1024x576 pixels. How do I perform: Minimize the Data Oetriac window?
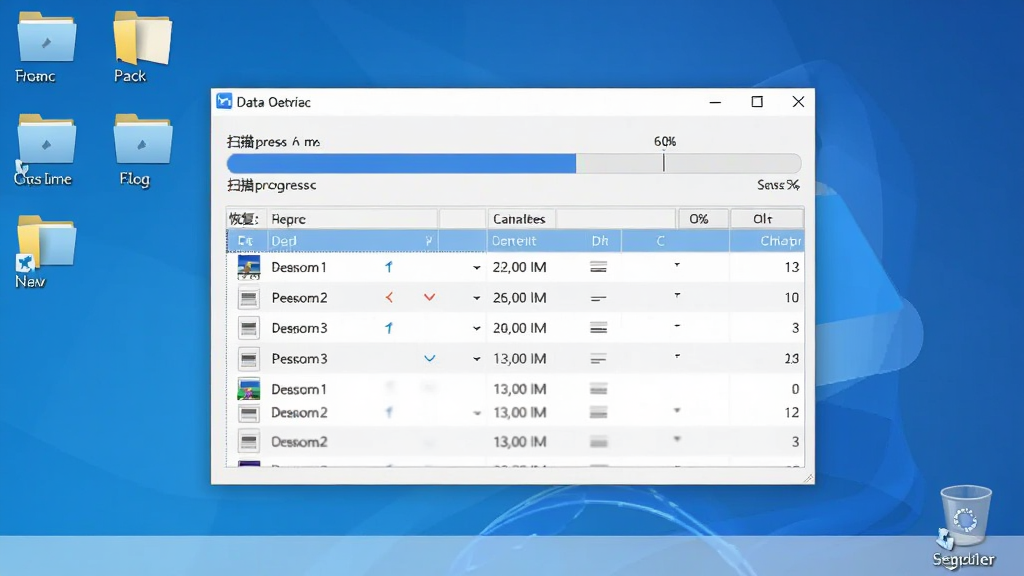coord(715,102)
